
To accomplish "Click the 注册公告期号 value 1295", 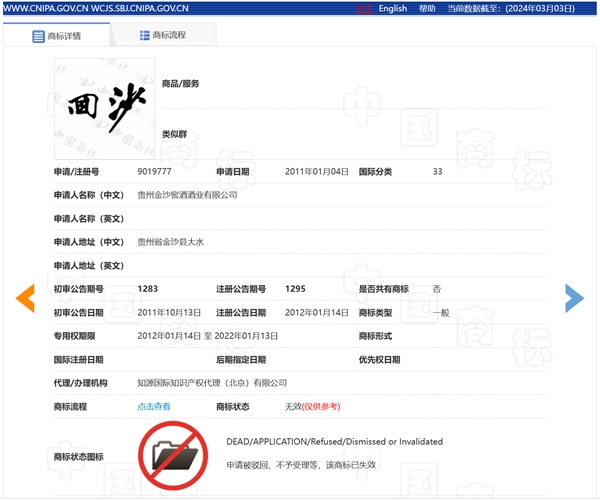I will click(295, 289).
